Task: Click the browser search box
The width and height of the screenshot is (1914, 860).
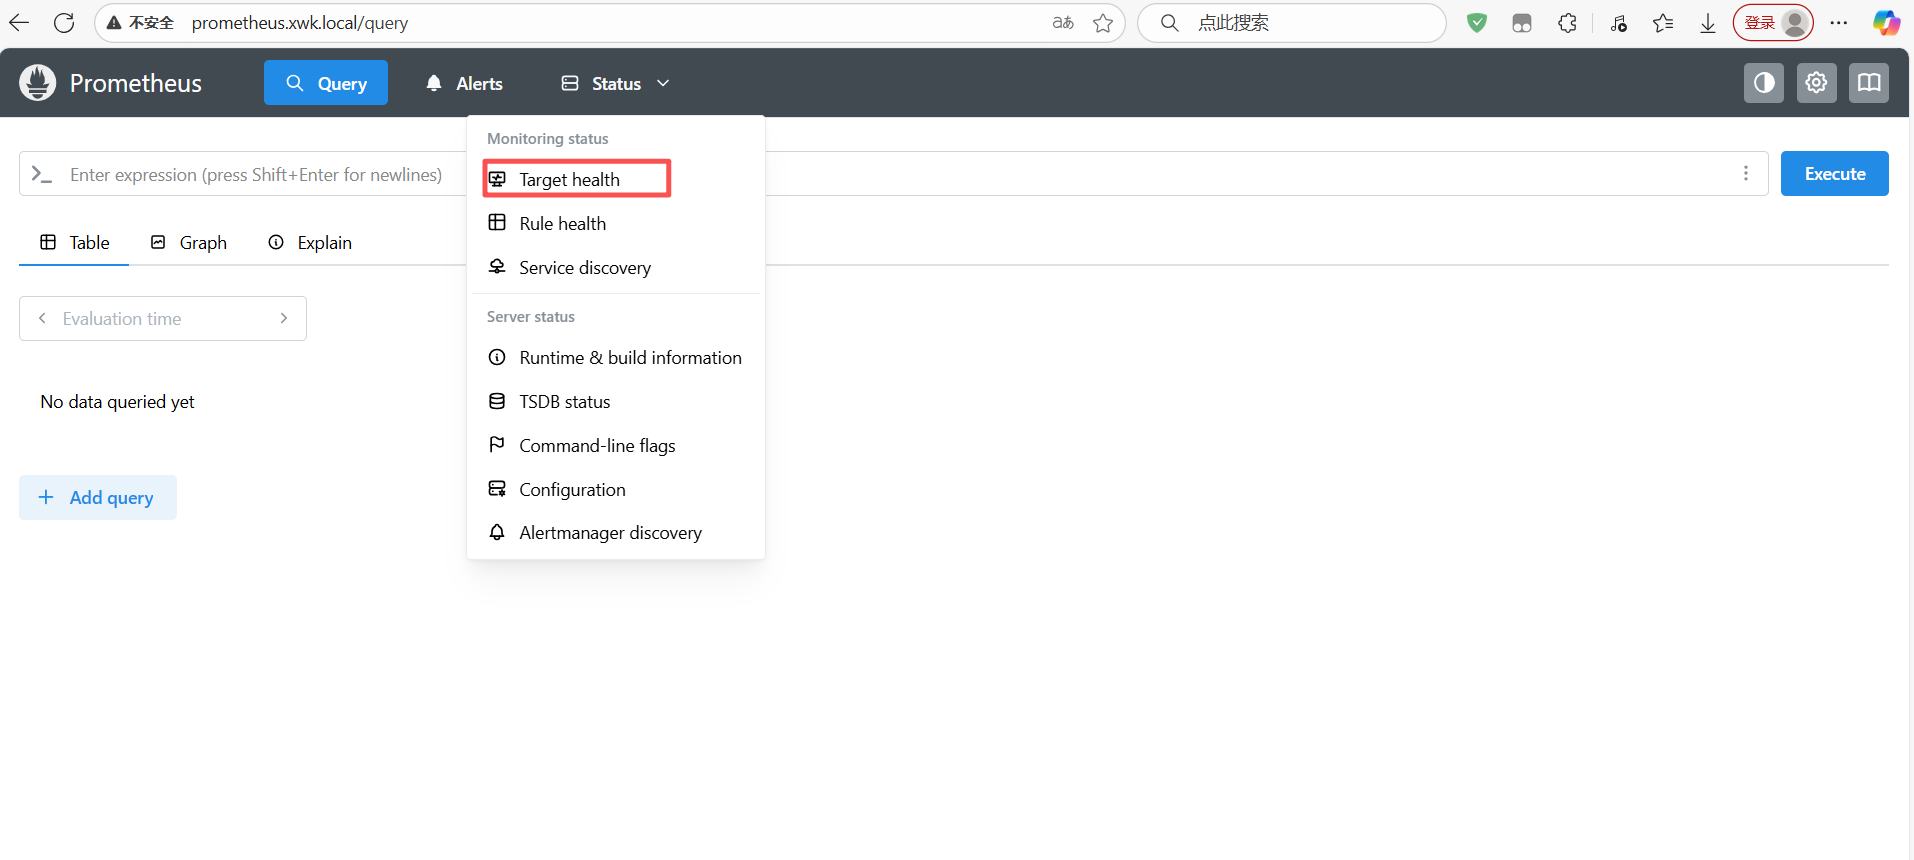Action: (x=1292, y=22)
